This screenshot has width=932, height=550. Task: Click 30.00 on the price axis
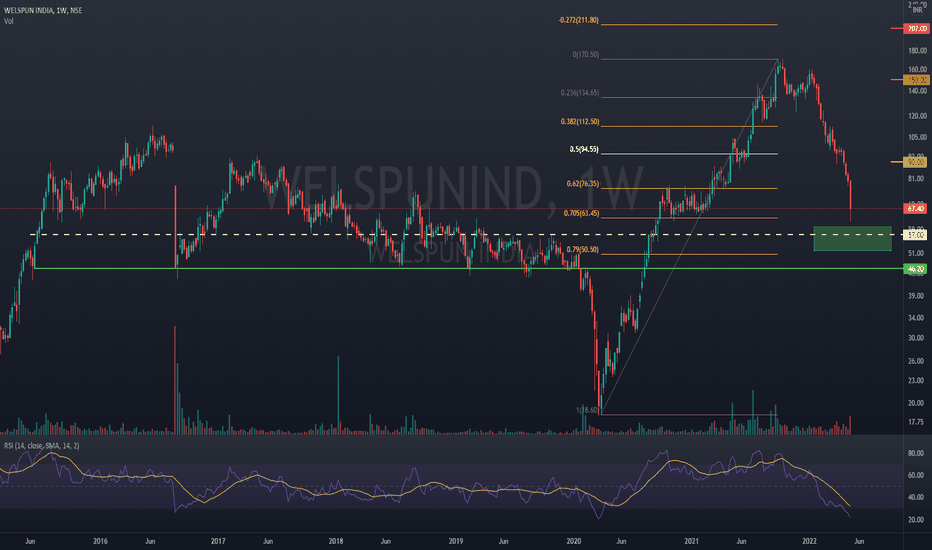tap(917, 338)
